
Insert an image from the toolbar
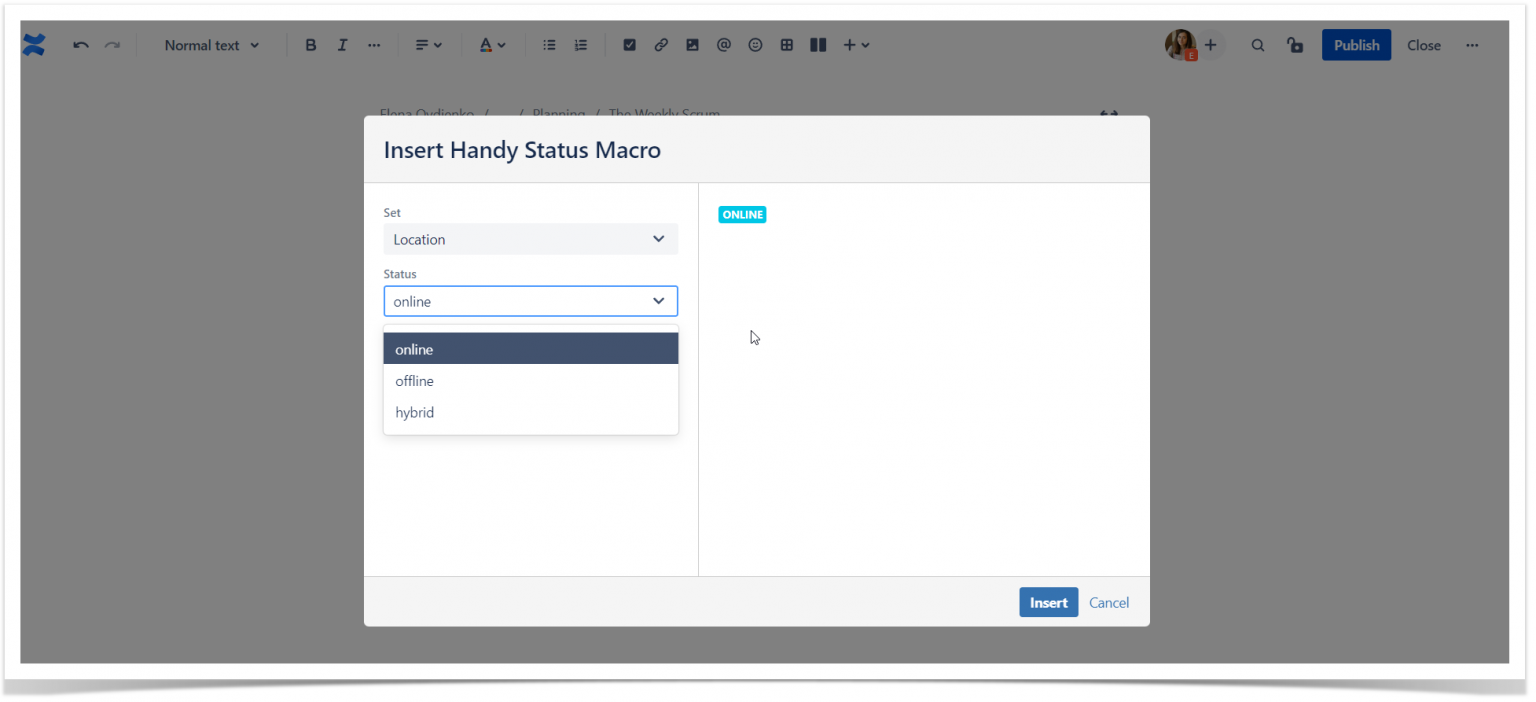click(692, 44)
